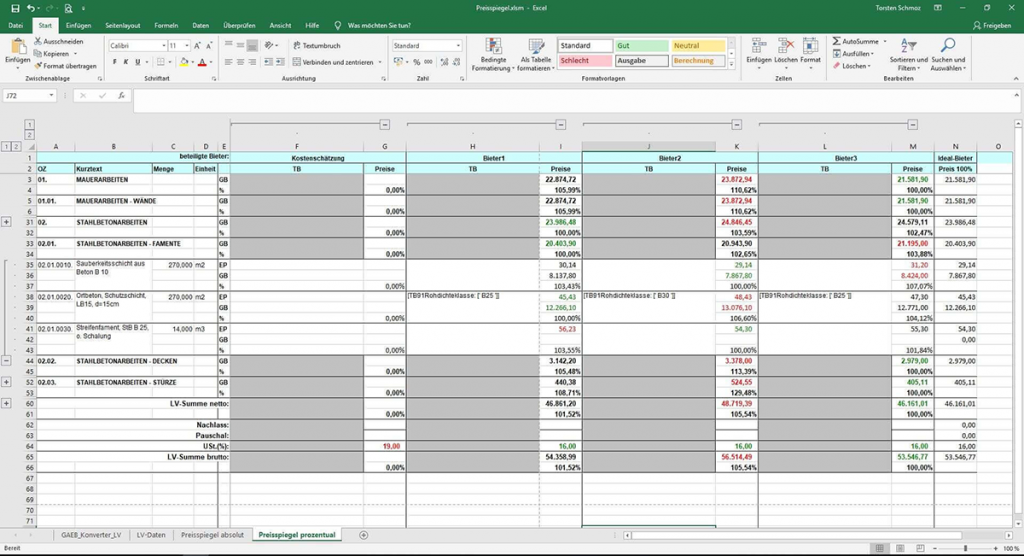Switch to page layout view in status bar

click(x=900, y=548)
